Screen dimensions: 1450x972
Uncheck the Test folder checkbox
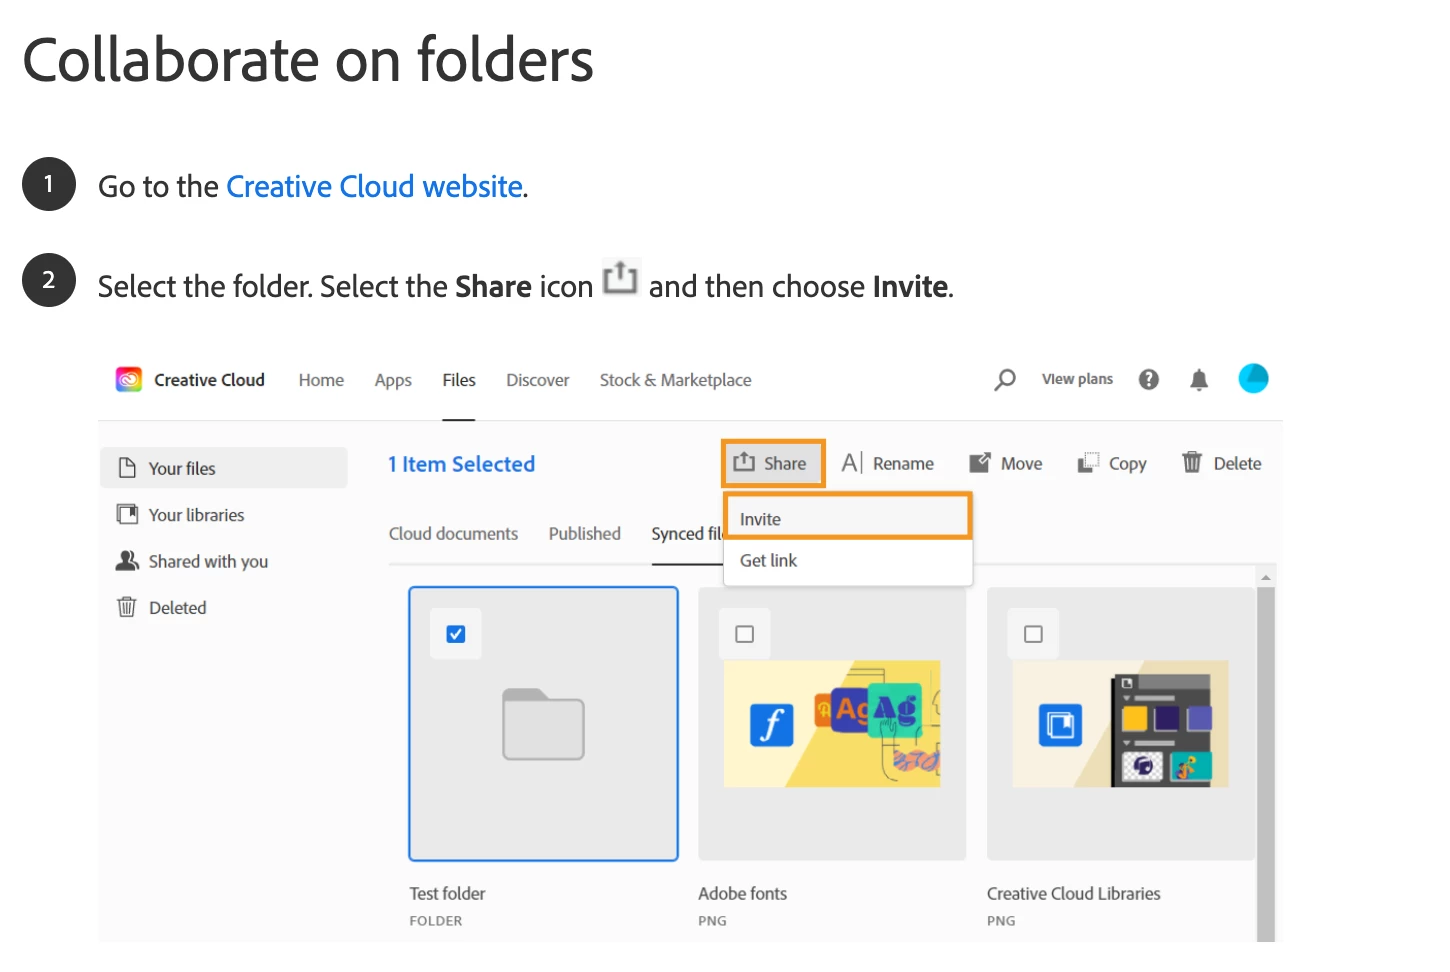[456, 634]
